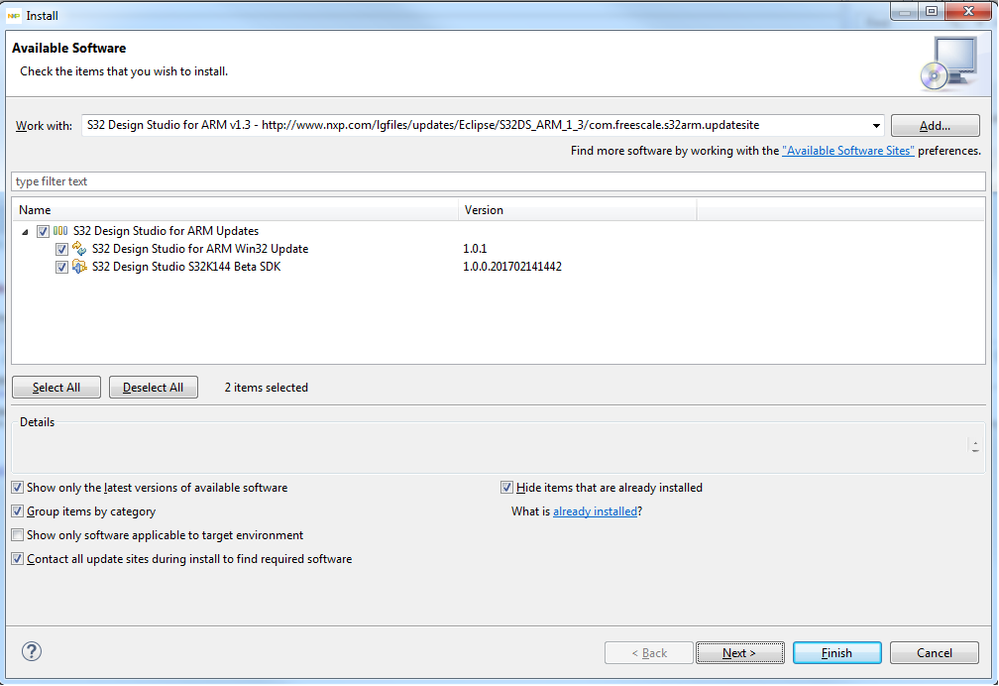Click the Finish button
Screen dimensions: 999x686
click(x=837, y=653)
